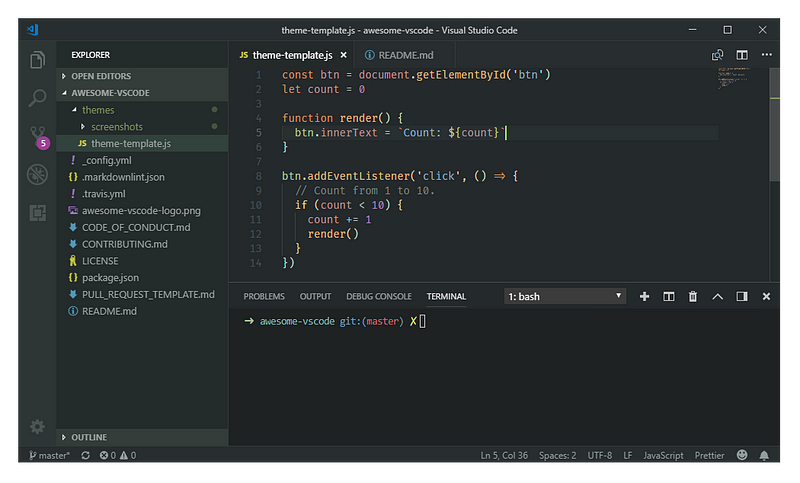Open README.md in the explorer tree
800x483 pixels.
pyautogui.click(x=142, y=311)
